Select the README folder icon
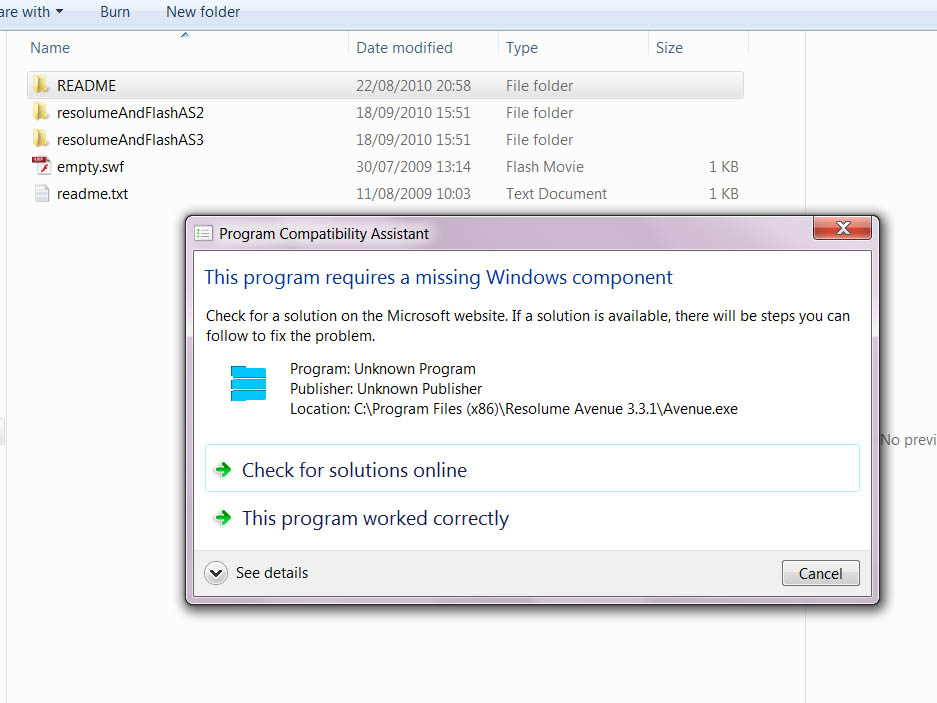The width and height of the screenshot is (937, 703). click(41, 85)
